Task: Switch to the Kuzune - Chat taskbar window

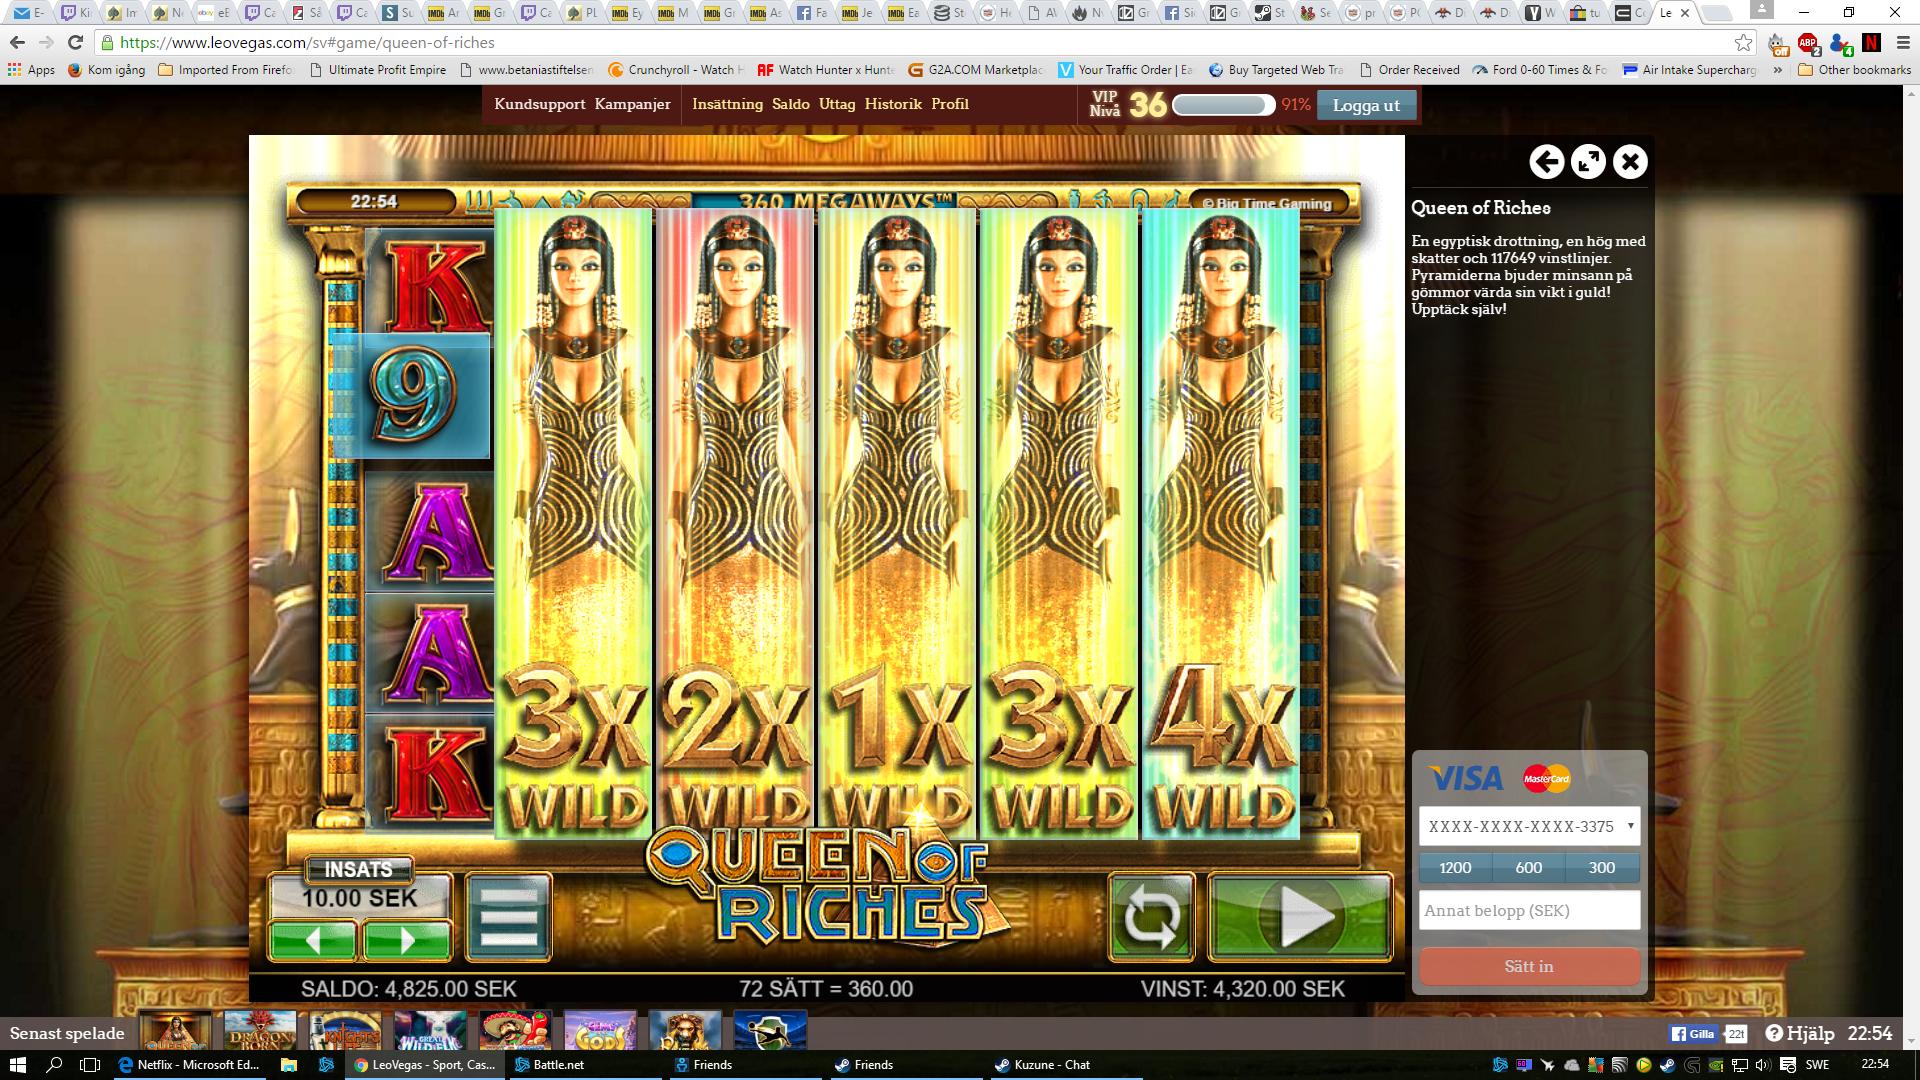Action: pyautogui.click(x=1064, y=1065)
